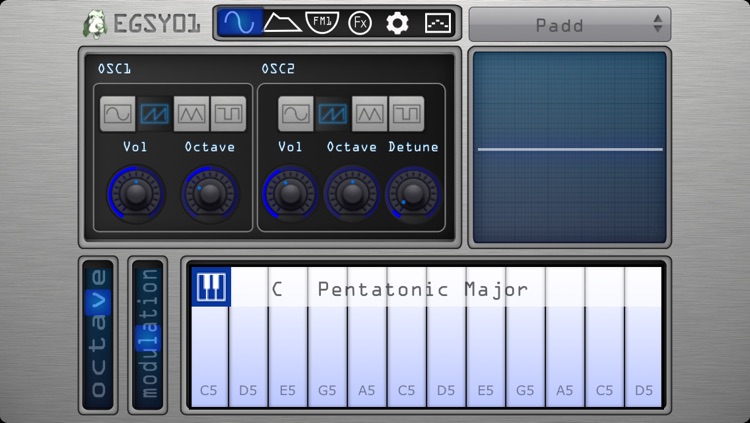Tap the last D5 key
Viewport: 750px width, 423px height.
[644, 356]
